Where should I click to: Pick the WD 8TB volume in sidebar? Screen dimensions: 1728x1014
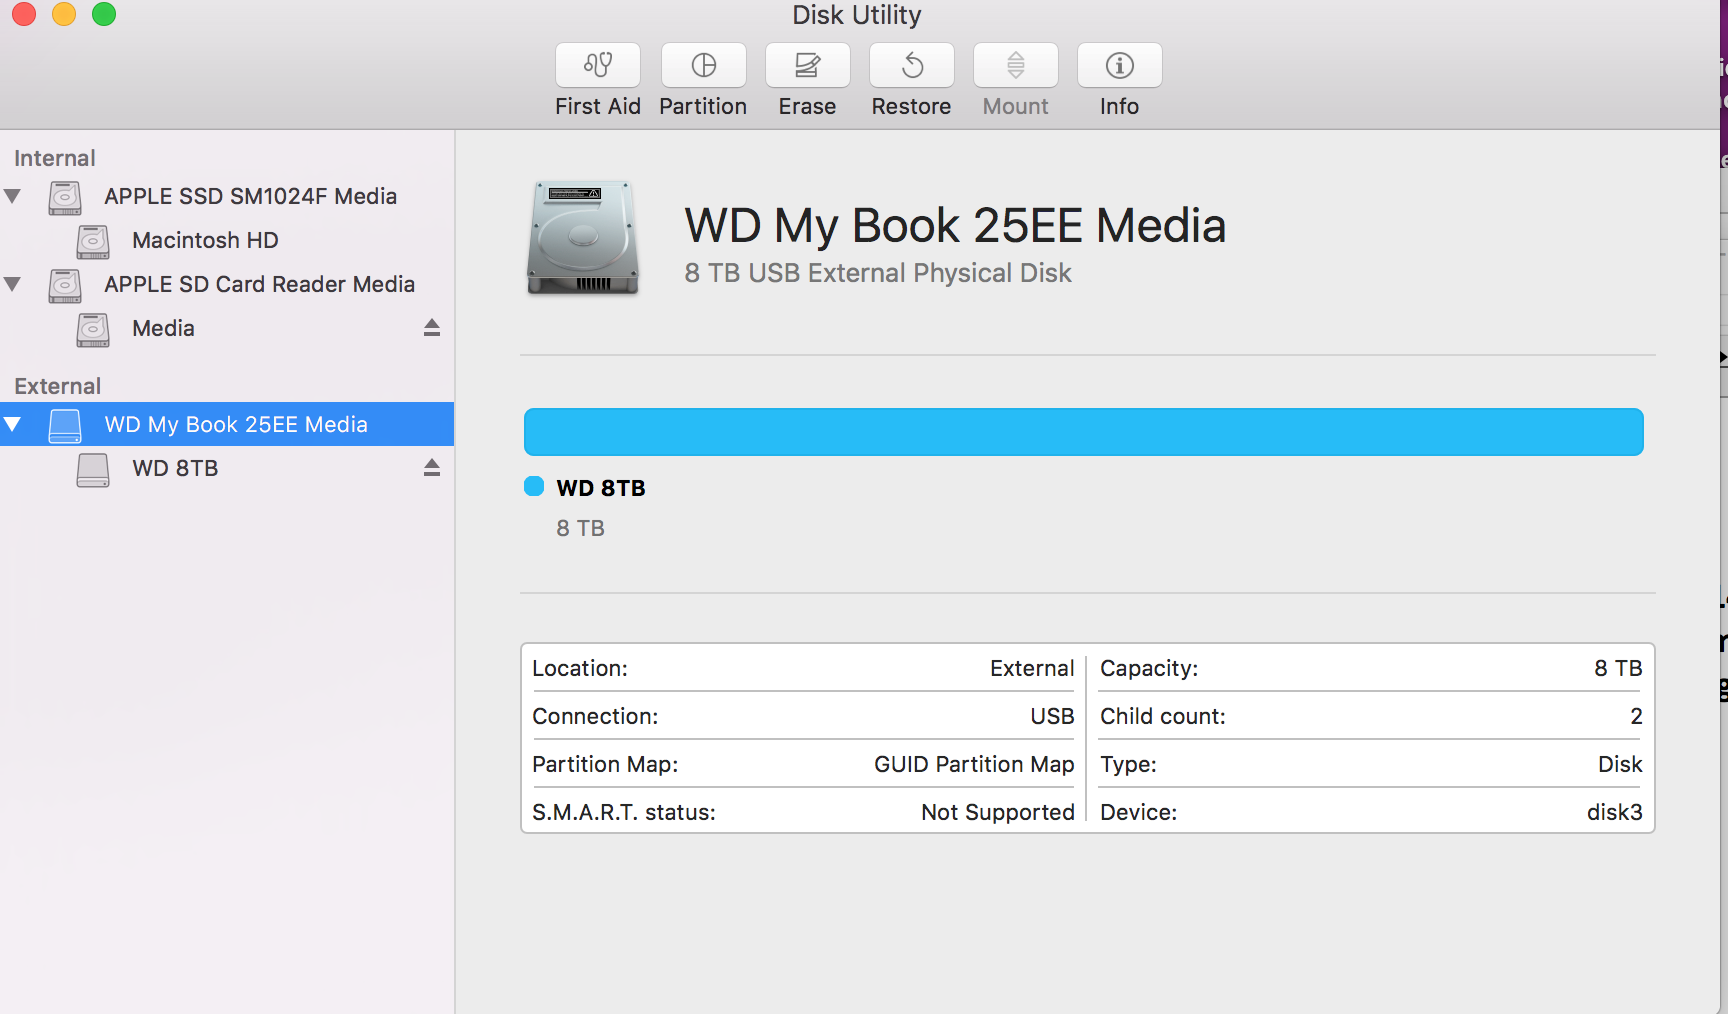pos(227,468)
